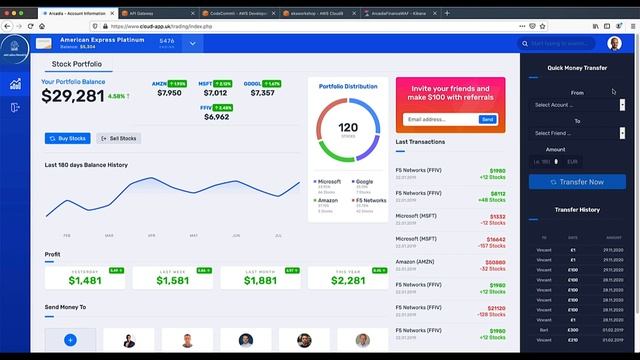
Task: Click the Amazon legend entry
Action: (326, 205)
